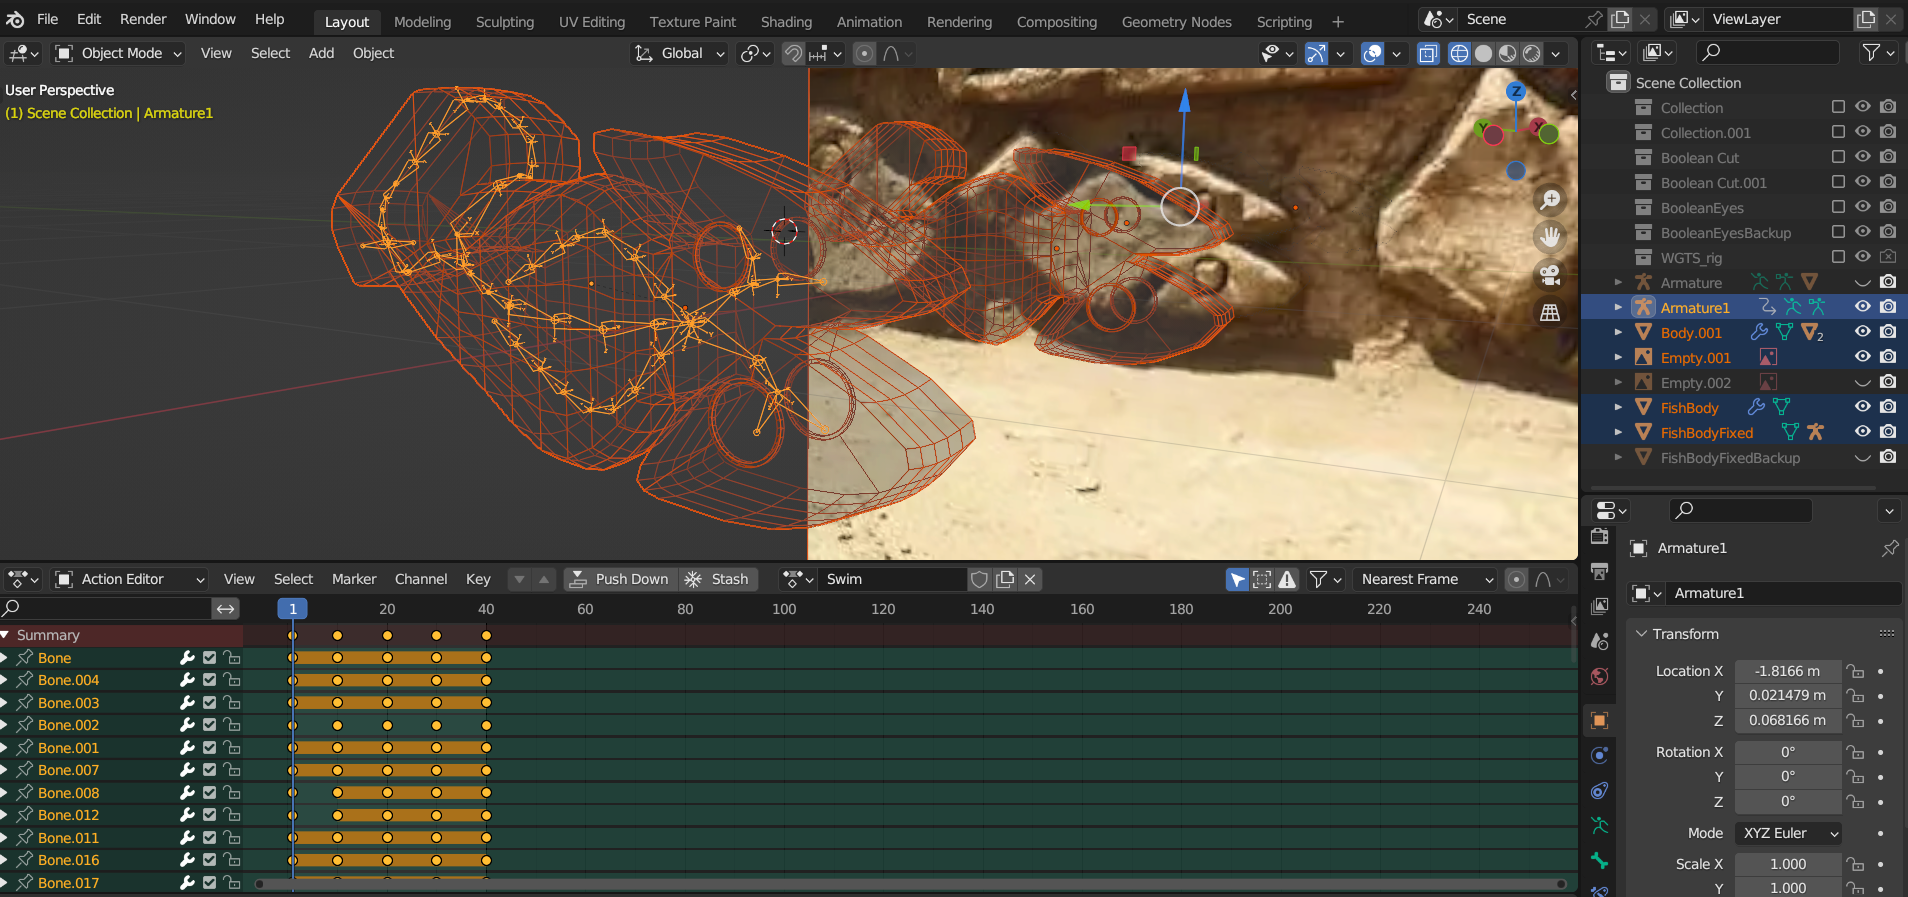Open the Object Mode dropdown
Screen dimensions: 1908x897
click(119, 53)
